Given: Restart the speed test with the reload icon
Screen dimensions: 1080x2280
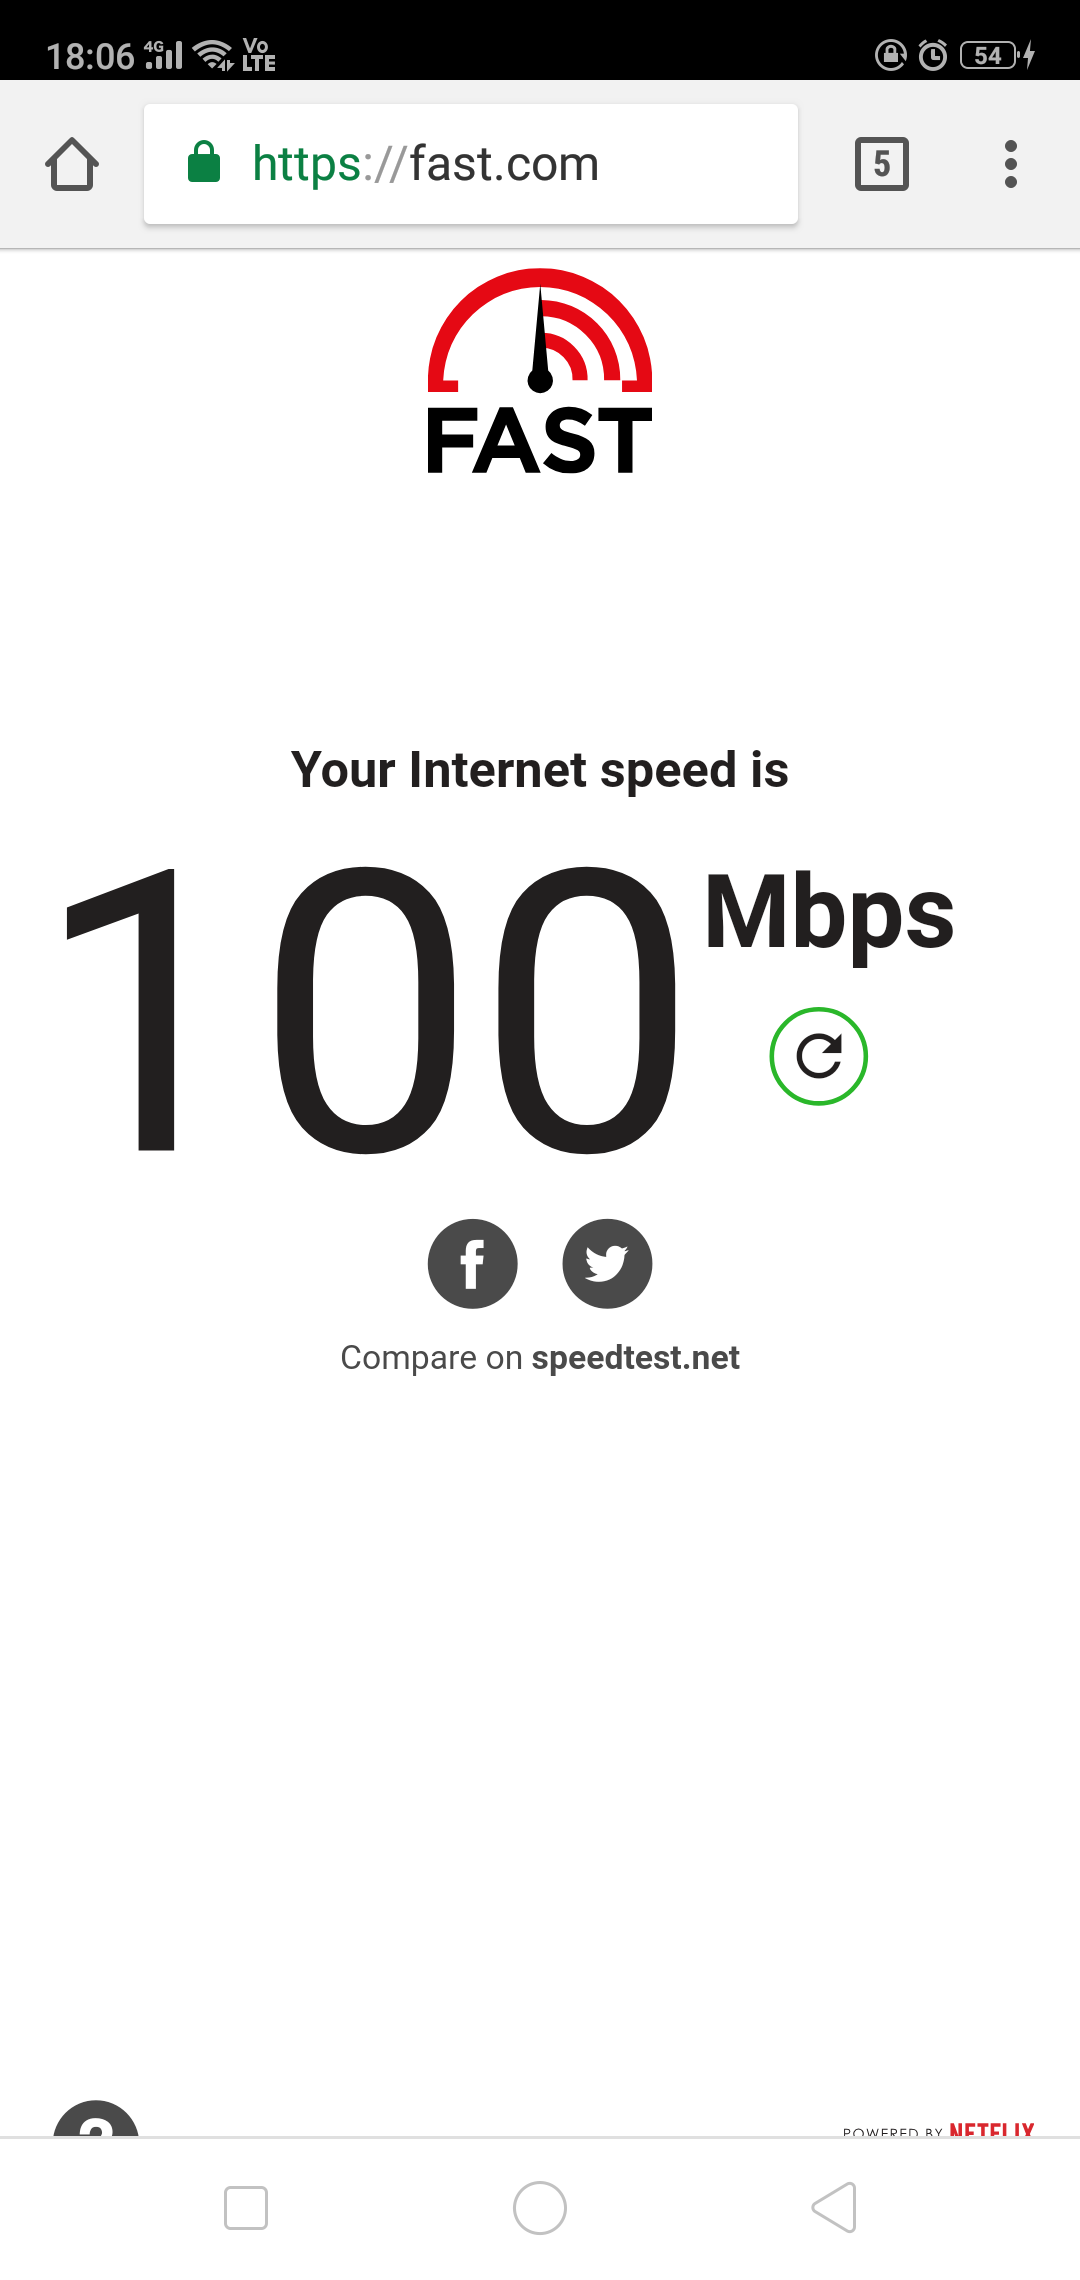Looking at the screenshot, I should [x=818, y=1056].
